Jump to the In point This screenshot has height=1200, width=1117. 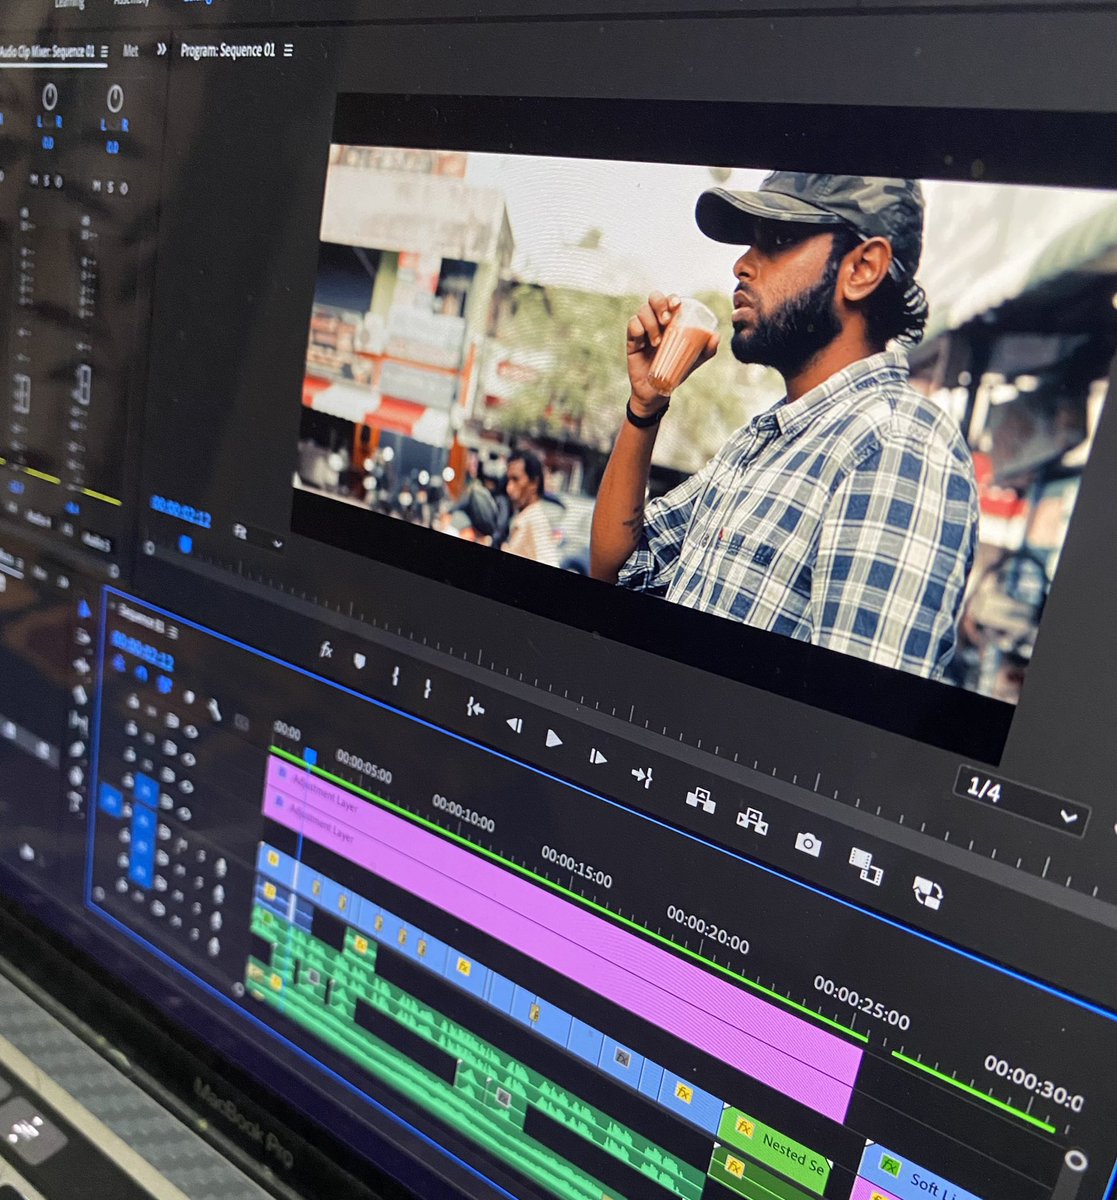(475, 707)
